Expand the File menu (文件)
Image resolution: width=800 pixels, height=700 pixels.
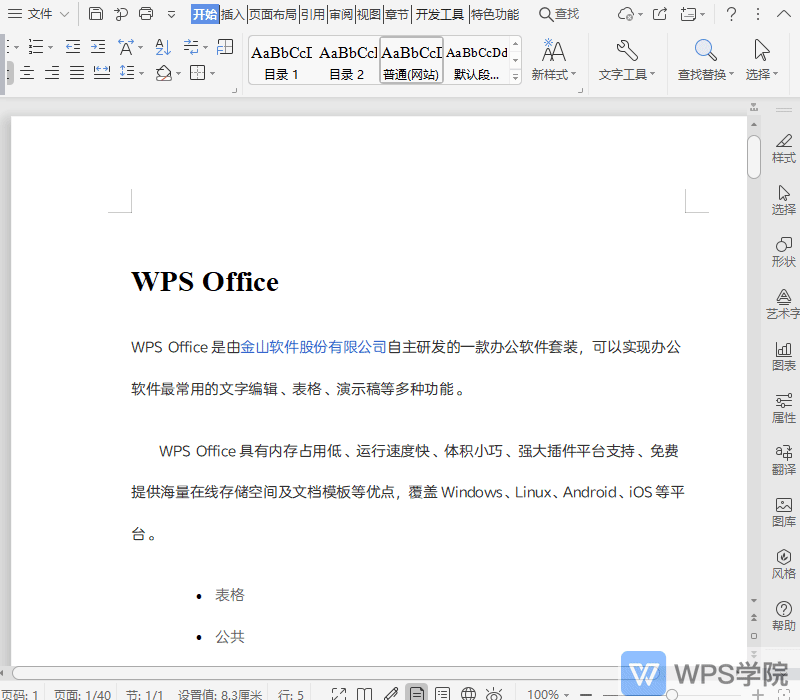click(x=38, y=14)
